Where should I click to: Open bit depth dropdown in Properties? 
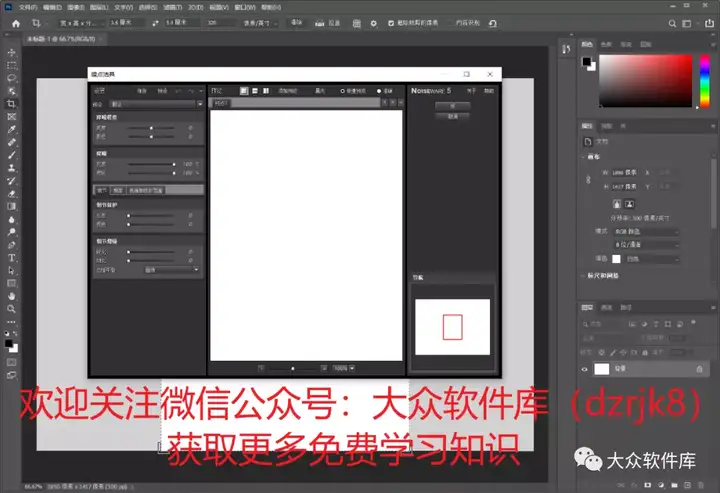[646, 245]
